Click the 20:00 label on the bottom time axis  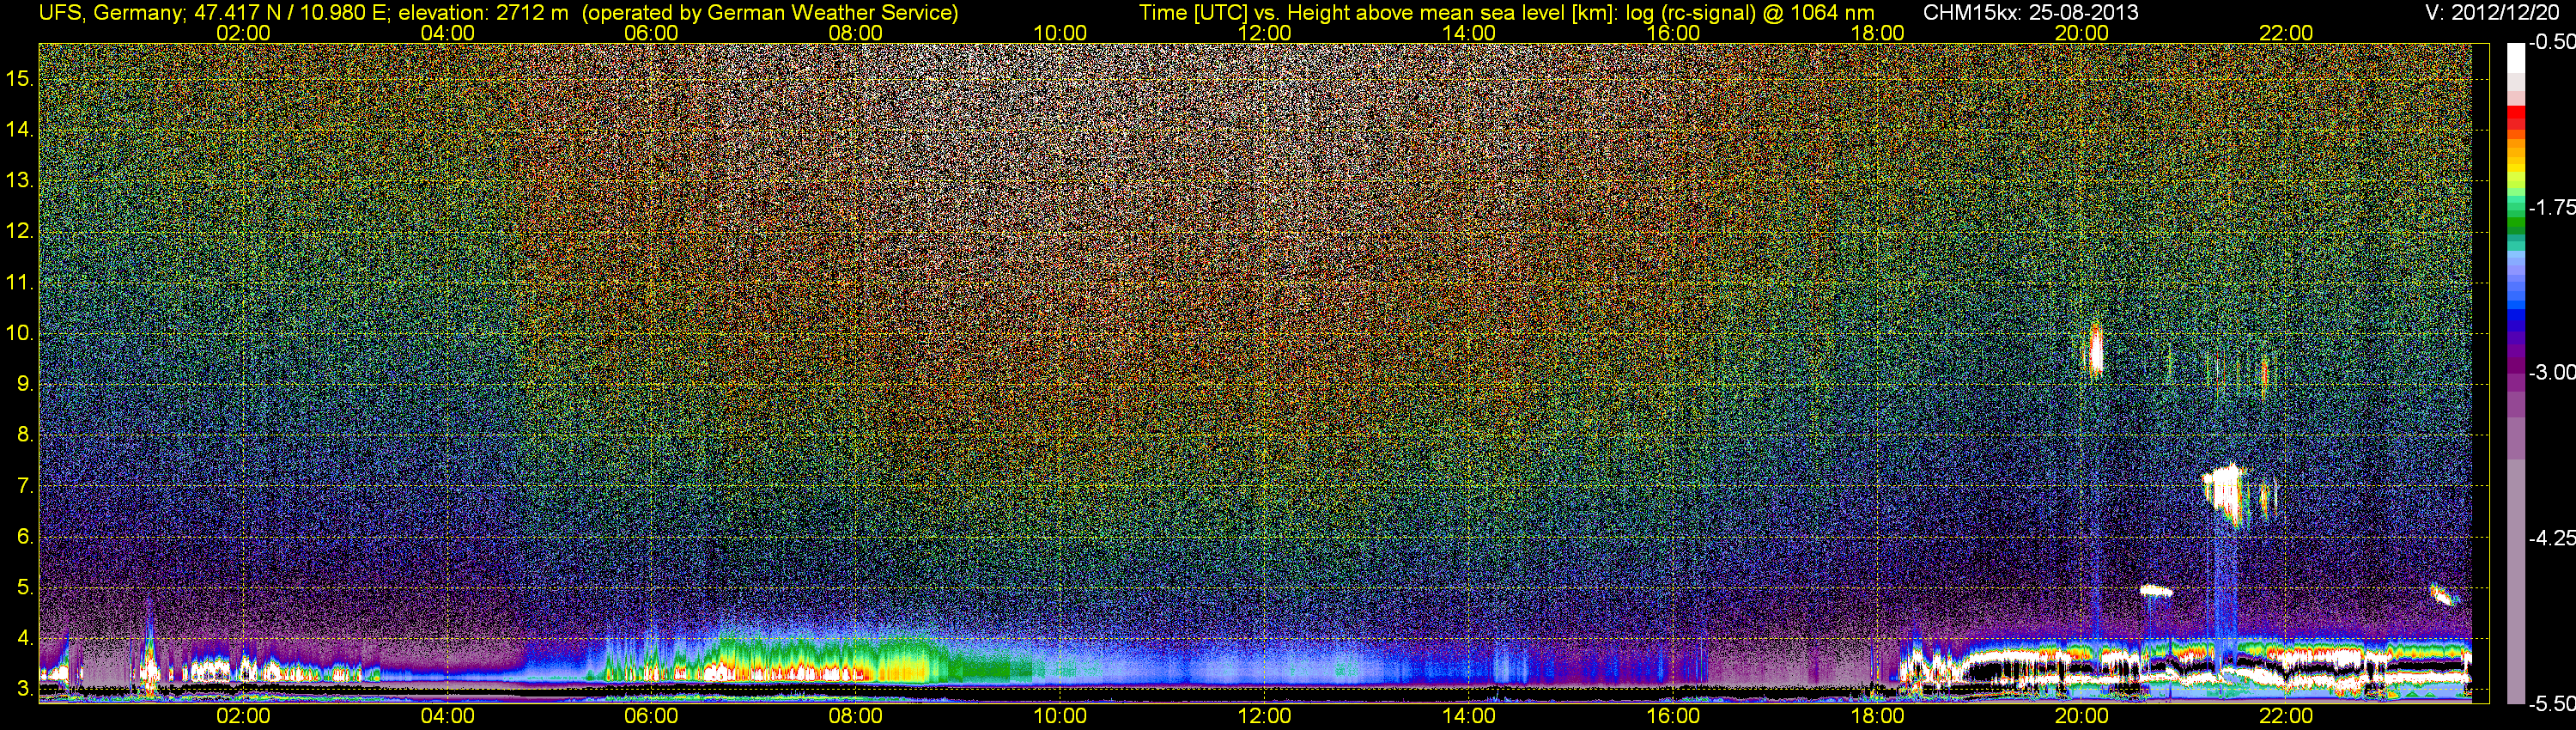[x=2082, y=716]
